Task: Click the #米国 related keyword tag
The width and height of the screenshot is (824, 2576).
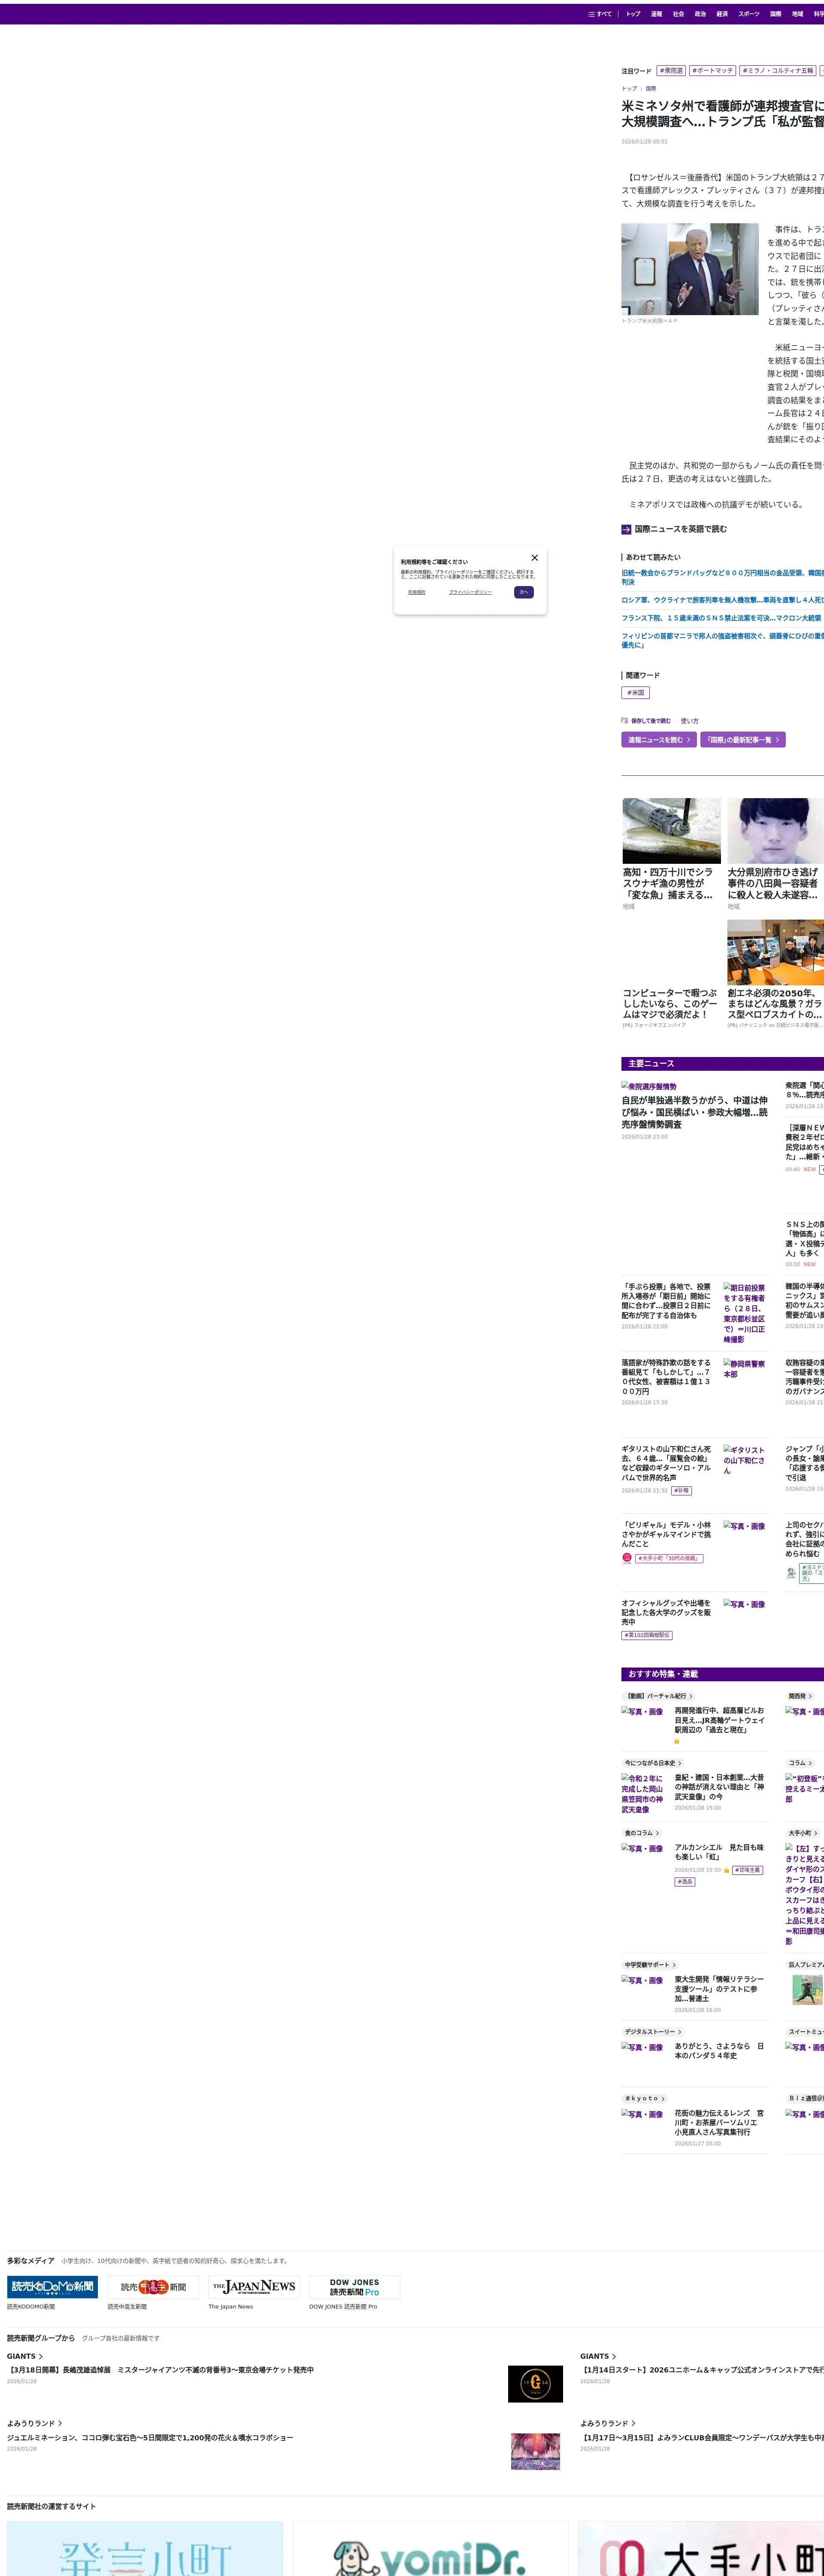Action: point(635,692)
